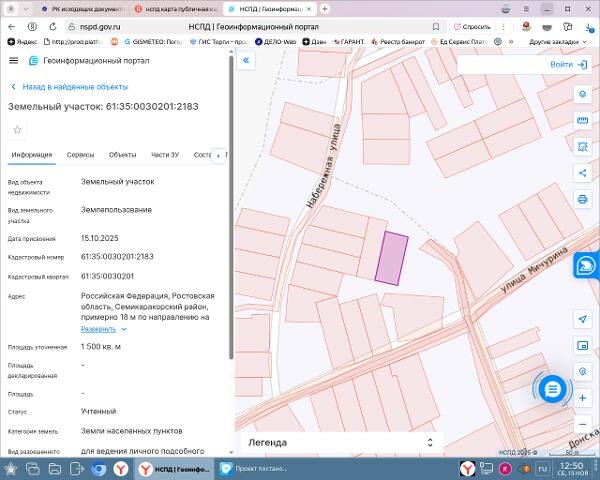Click the map pin locator icon
600x480 pixels.
coord(582,372)
